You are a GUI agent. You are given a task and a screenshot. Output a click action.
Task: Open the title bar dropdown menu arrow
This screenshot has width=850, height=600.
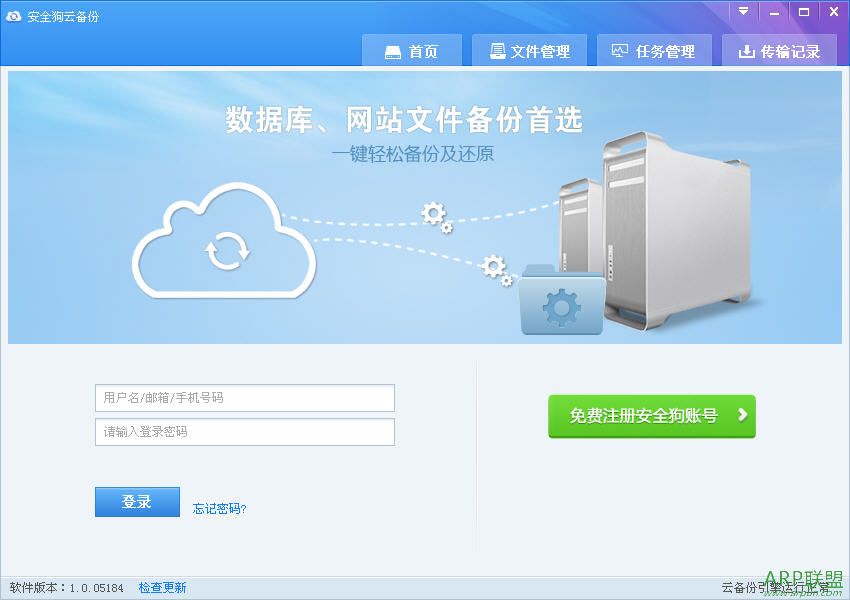743,11
